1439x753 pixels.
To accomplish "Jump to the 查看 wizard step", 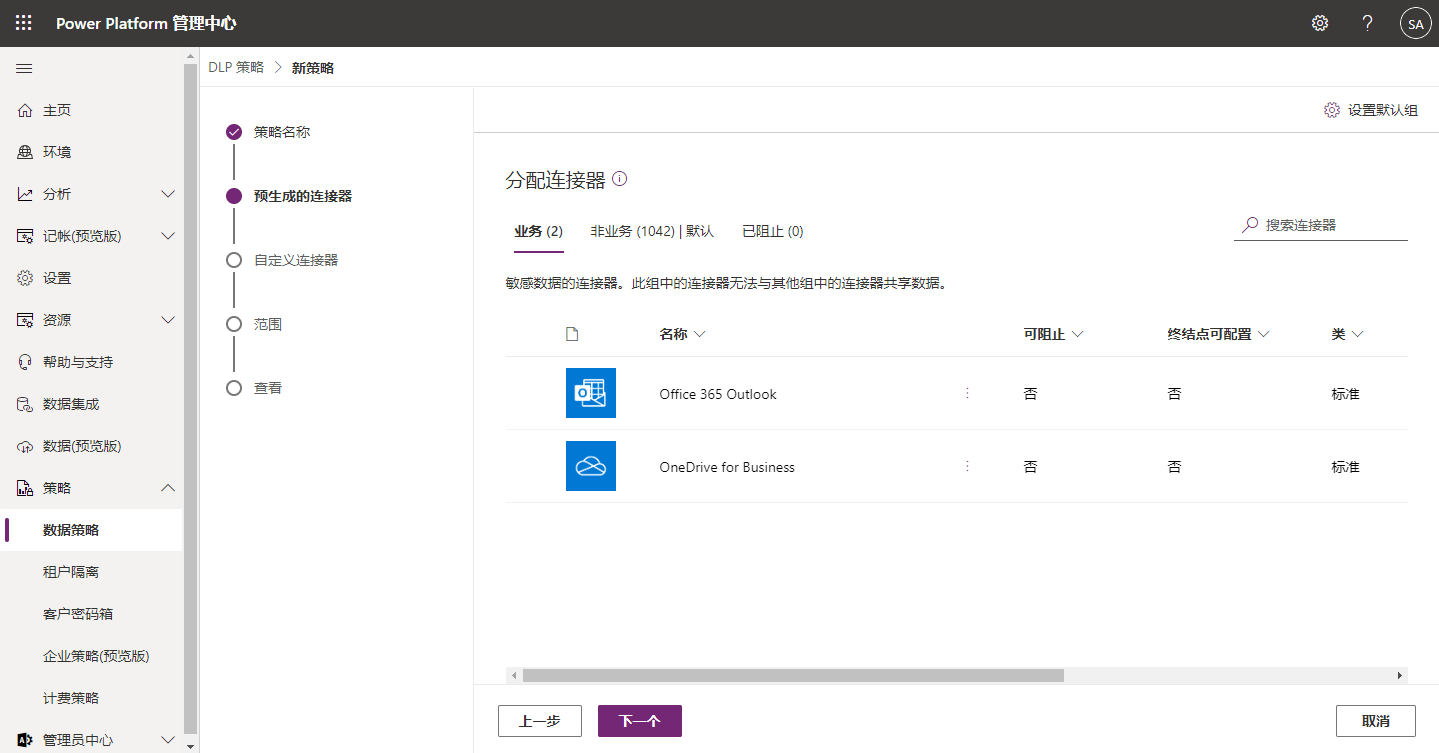I will click(267, 388).
